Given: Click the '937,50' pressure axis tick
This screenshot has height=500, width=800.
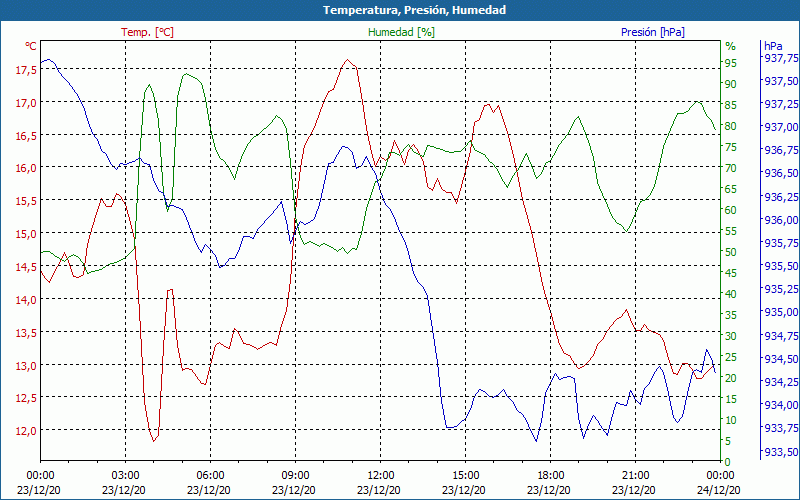Looking at the screenshot, I should pyautogui.click(x=781, y=82).
